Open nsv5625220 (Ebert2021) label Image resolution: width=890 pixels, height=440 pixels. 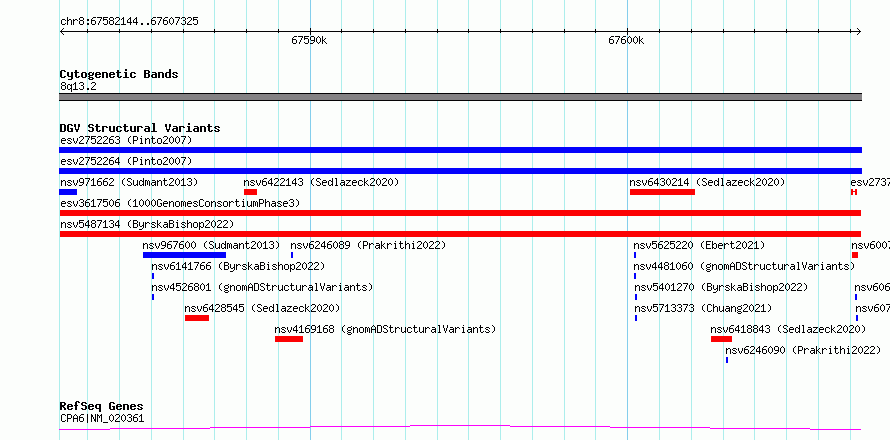point(699,245)
